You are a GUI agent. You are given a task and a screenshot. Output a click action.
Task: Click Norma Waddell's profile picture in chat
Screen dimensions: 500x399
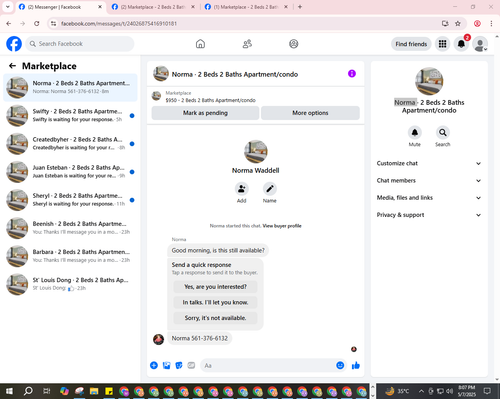256,151
